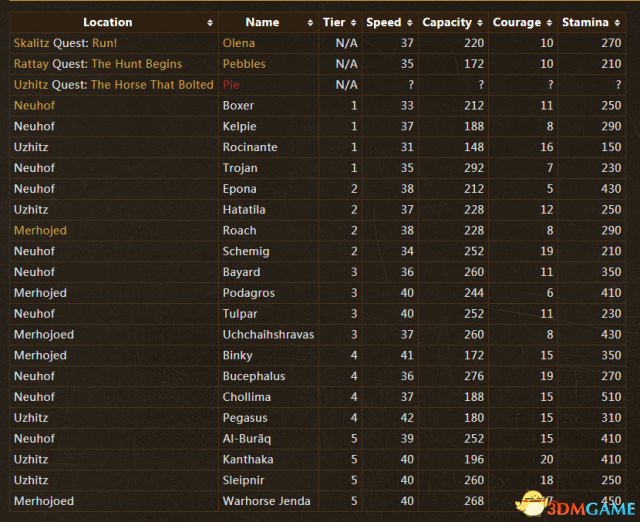Select the Roach name cell
This screenshot has width=640, height=522.
coord(268,231)
